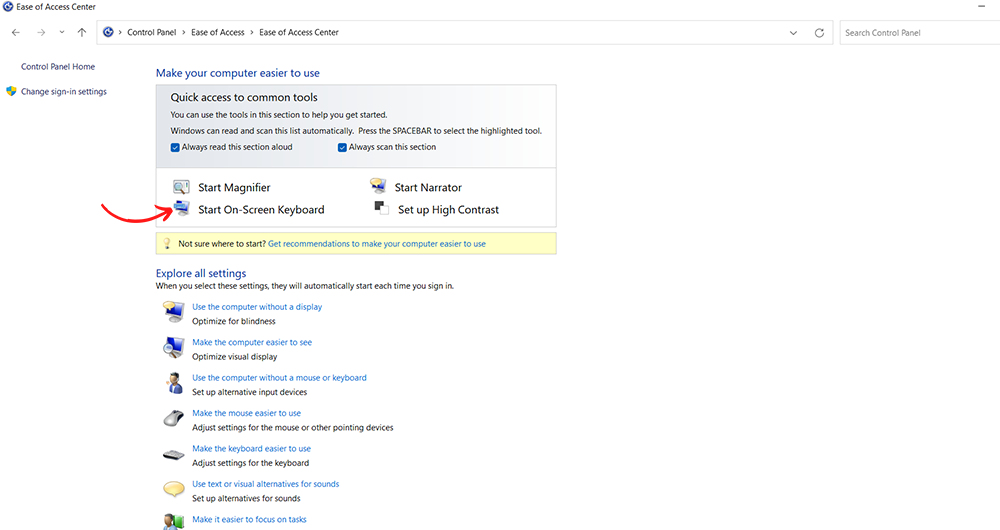This screenshot has width=1000, height=530.
Task: Open Get recommendations to make your computer easier link
Action: [x=377, y=244]
